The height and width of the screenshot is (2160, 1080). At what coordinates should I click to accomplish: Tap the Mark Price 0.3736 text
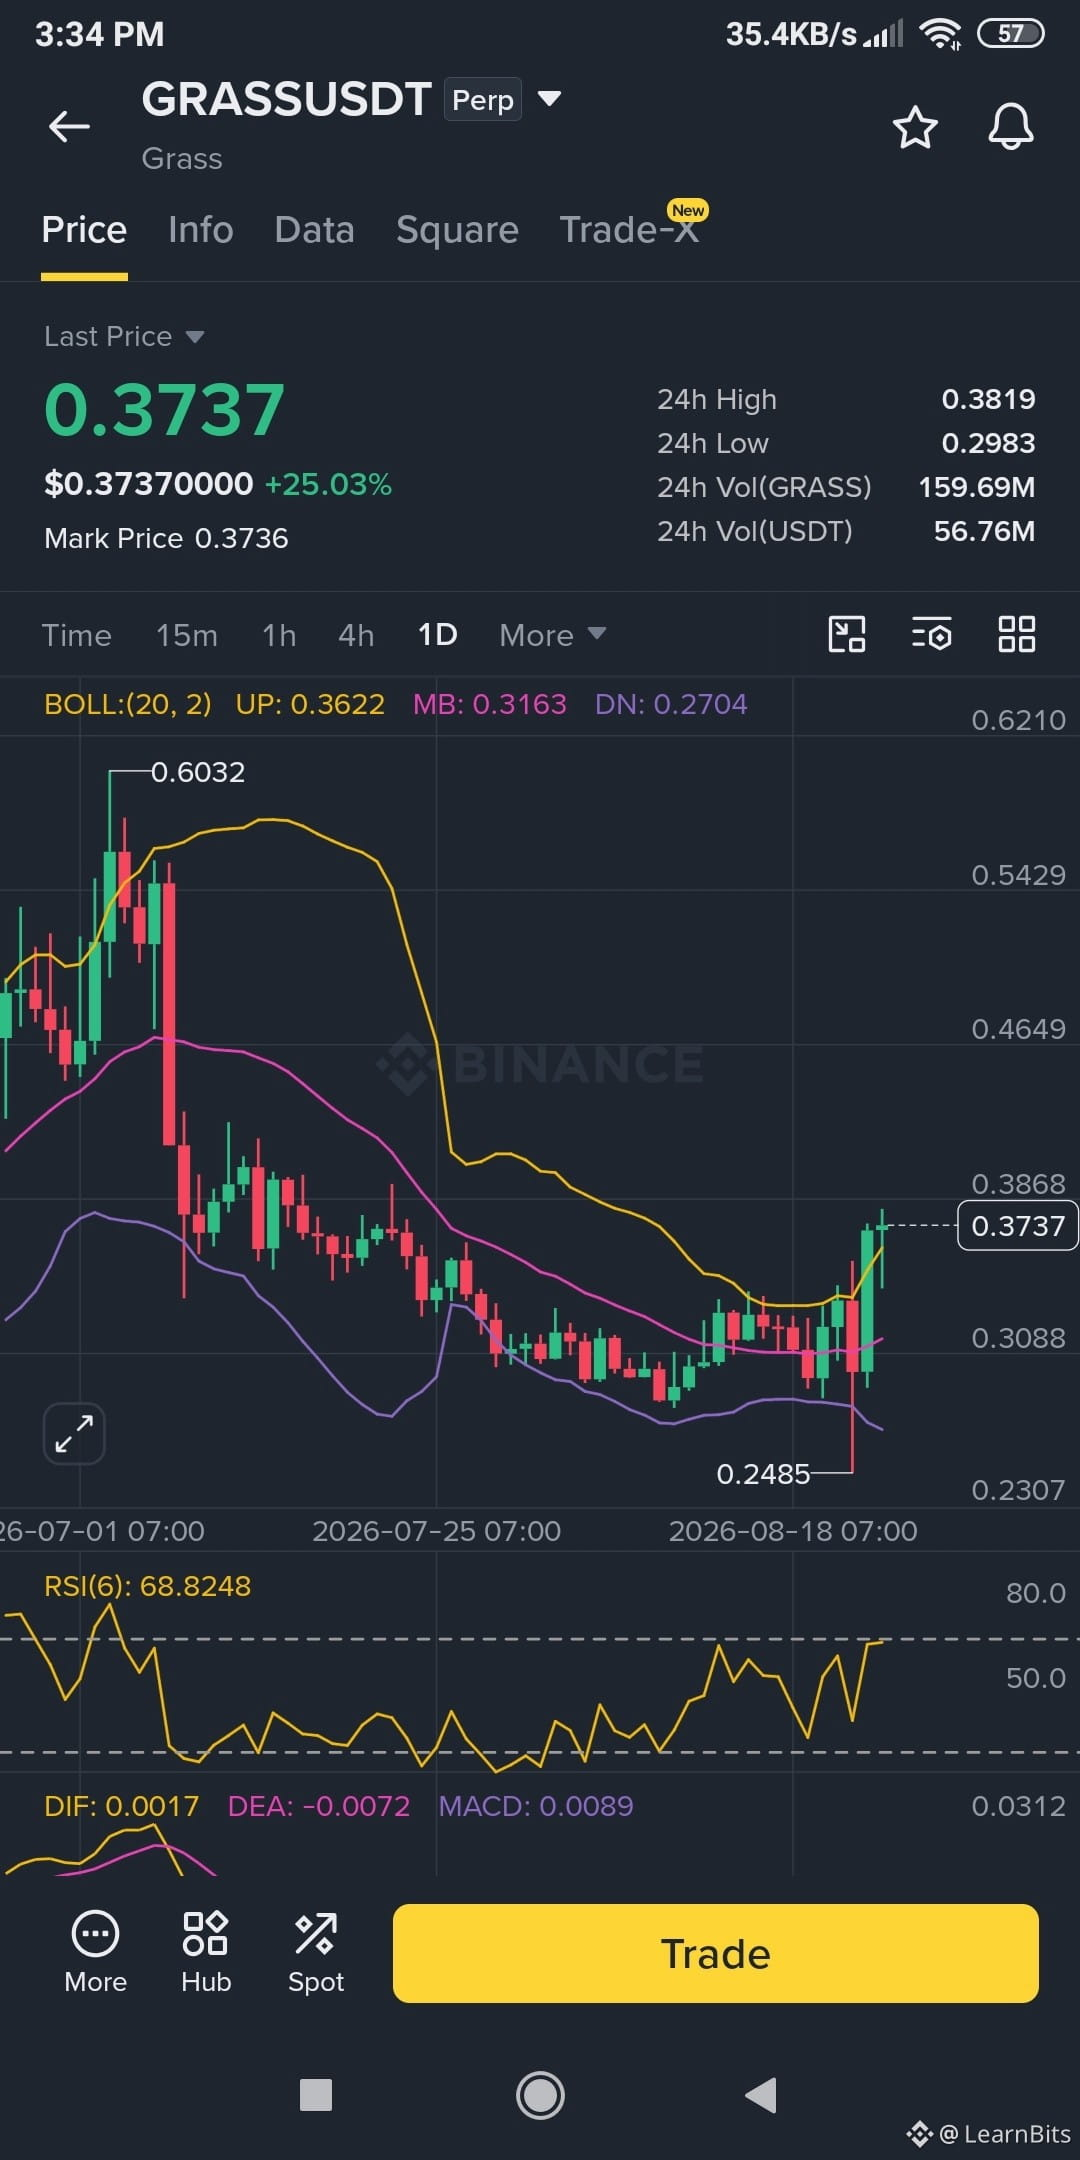point(166,538)
